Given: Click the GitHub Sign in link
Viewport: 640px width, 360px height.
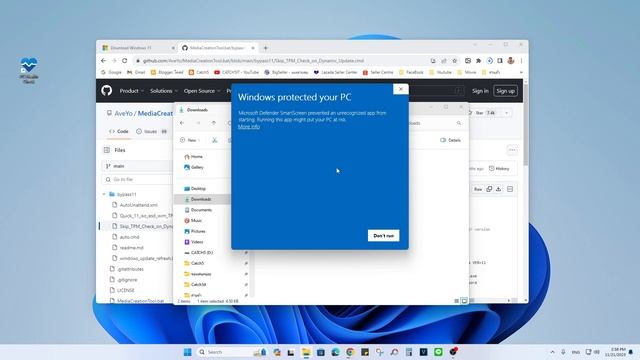Looking at the screenshot, I should point(480,91).
